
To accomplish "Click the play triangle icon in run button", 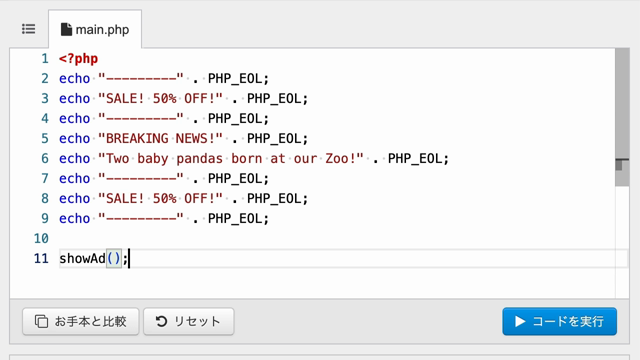I will pyautogui.click(x=520, y=322).
